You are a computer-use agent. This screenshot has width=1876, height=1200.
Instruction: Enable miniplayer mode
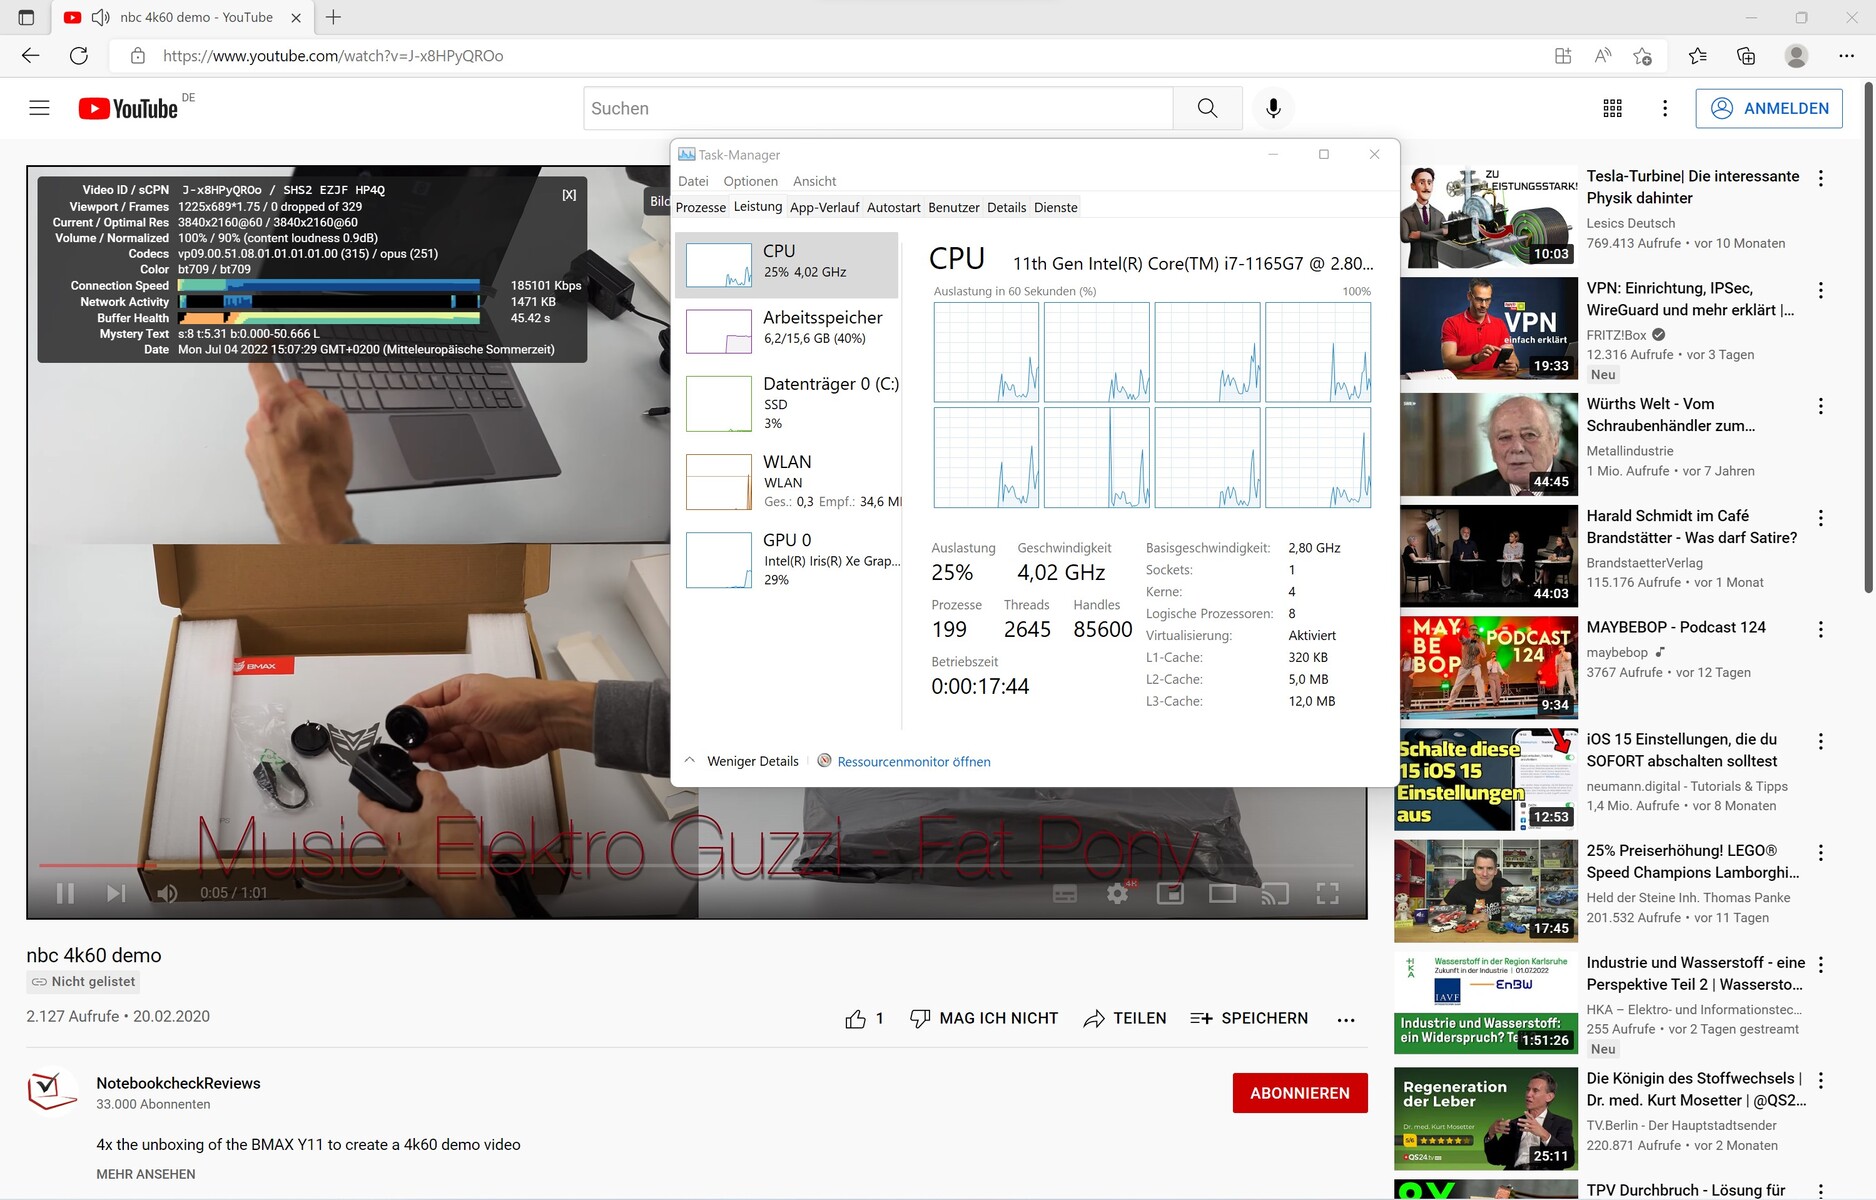click(1170, 893)
